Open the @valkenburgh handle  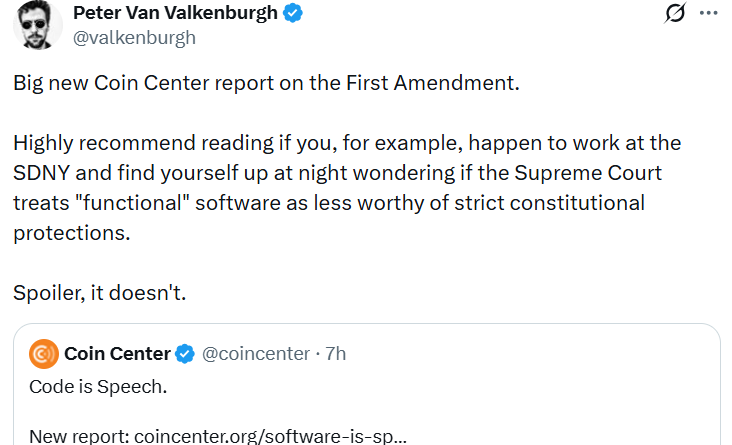pos(135,38)
